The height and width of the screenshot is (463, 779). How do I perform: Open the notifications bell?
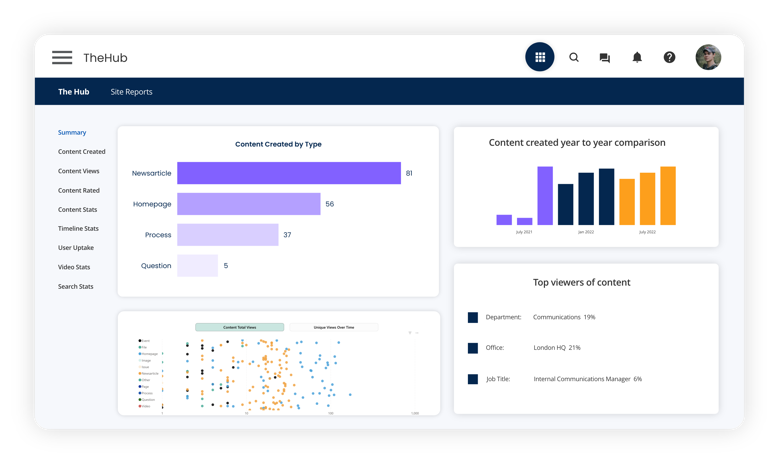(637, 57)
